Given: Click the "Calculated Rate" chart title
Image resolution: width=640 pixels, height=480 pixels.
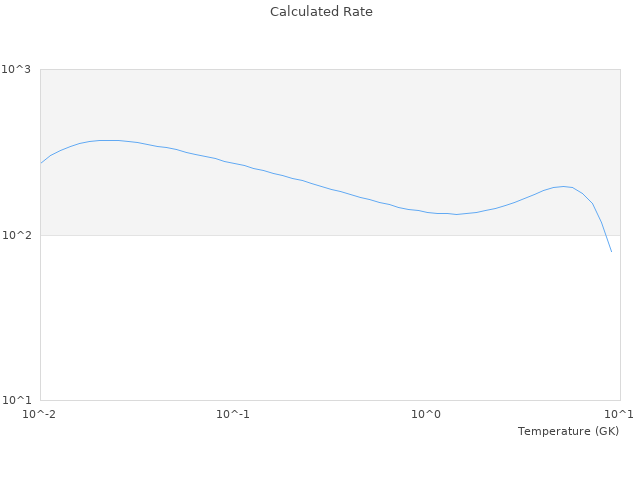Looking at the screenshot, I should coord(321,12).
